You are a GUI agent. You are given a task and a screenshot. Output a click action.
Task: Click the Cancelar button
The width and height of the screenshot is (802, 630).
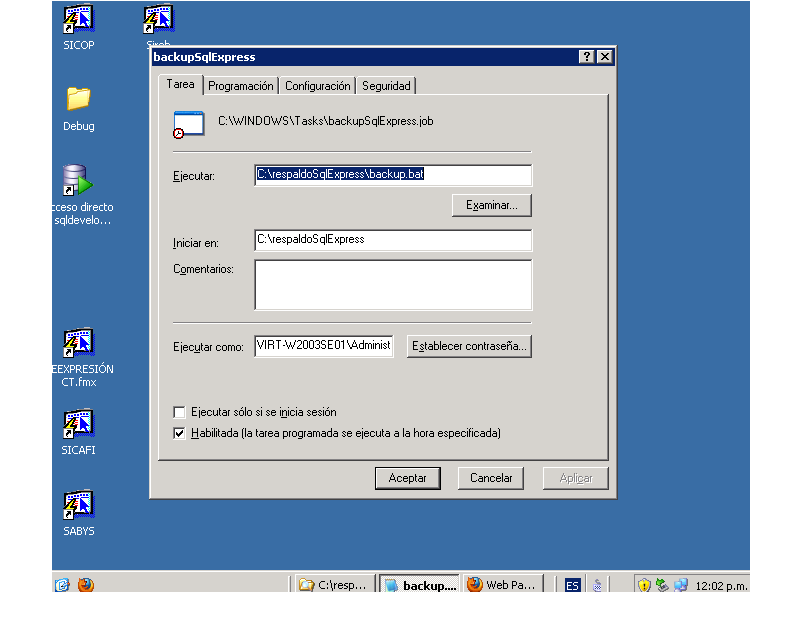coord(491,478)
